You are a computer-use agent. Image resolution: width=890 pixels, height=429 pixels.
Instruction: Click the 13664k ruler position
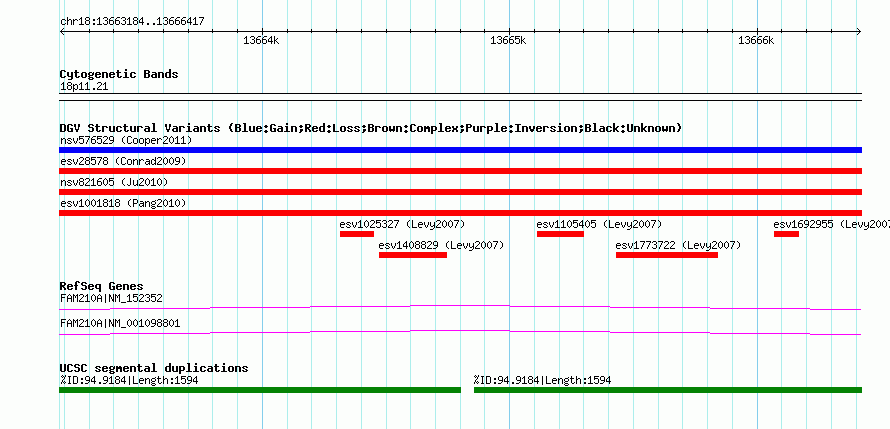click(262, 40)
